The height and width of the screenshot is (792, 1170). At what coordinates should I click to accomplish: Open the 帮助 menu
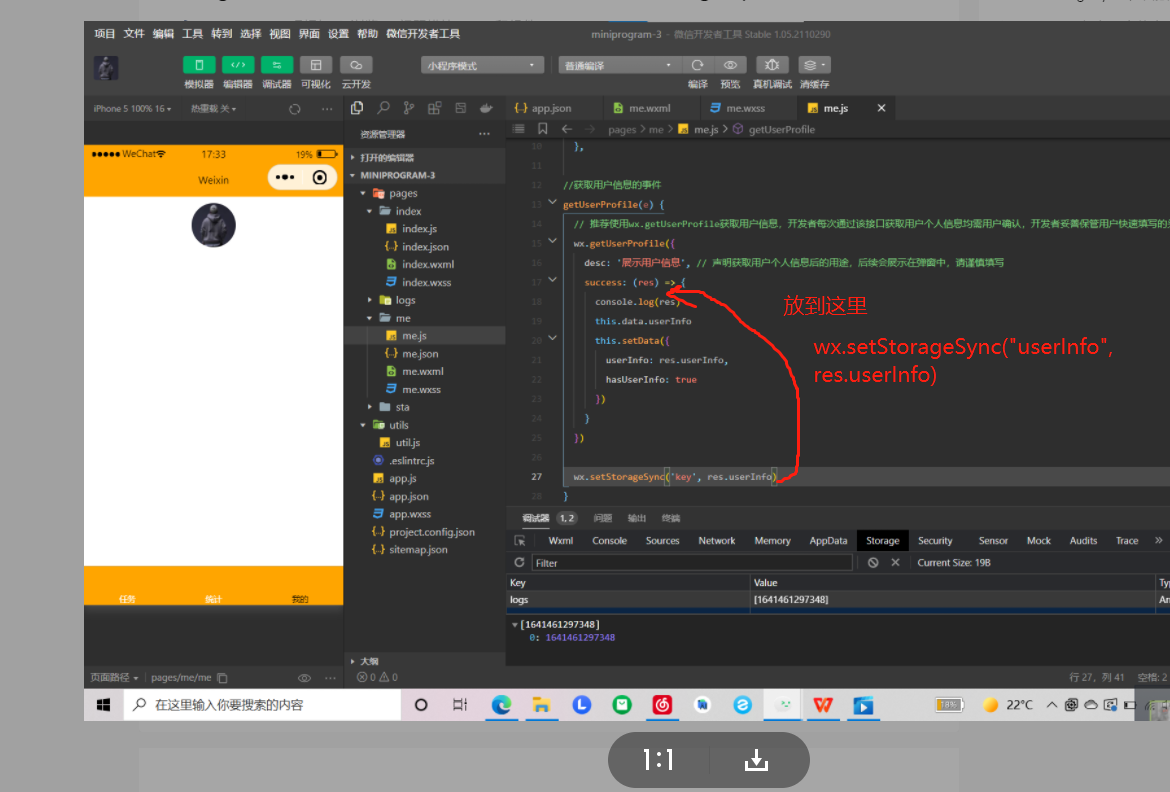click(x=367, y=34)
